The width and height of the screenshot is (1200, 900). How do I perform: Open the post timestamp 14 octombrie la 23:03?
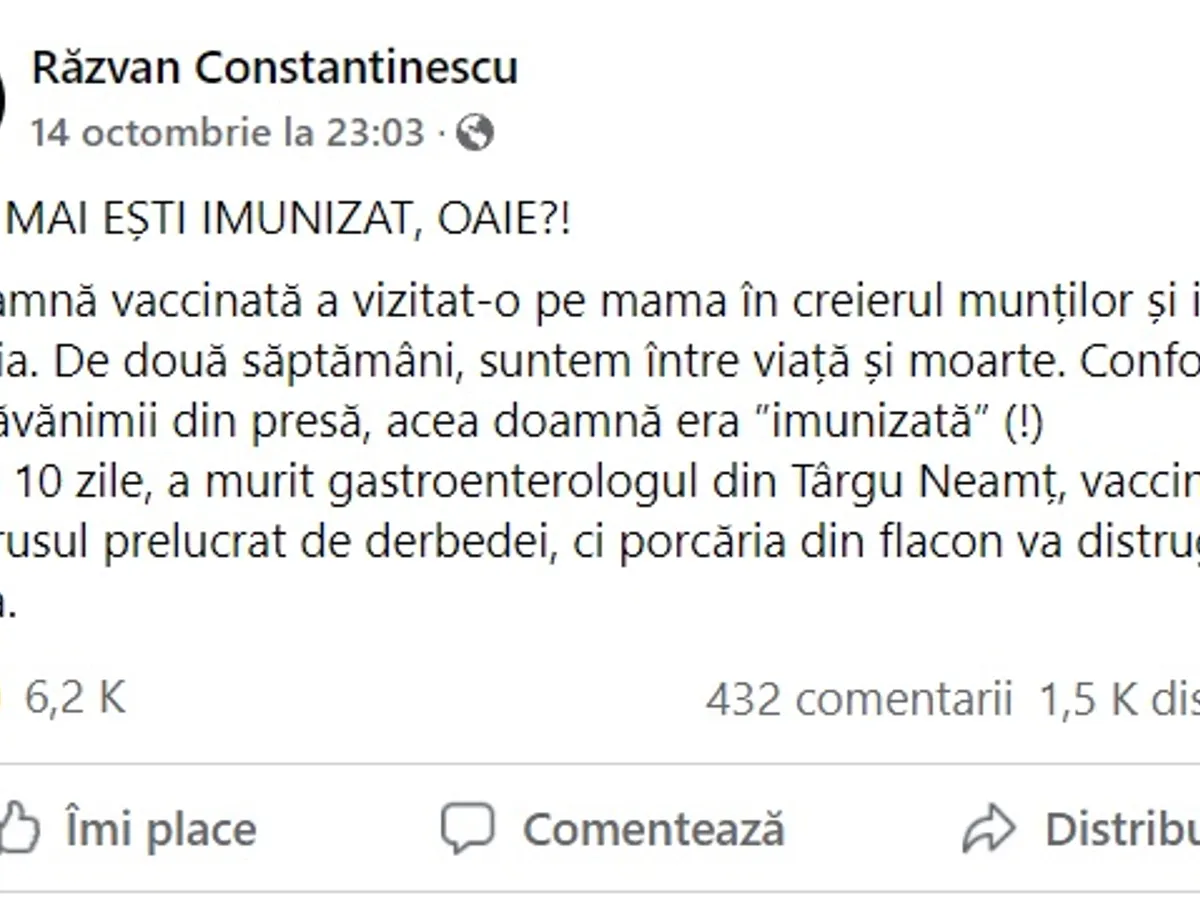pyautogui.click(x=228, y=132)
